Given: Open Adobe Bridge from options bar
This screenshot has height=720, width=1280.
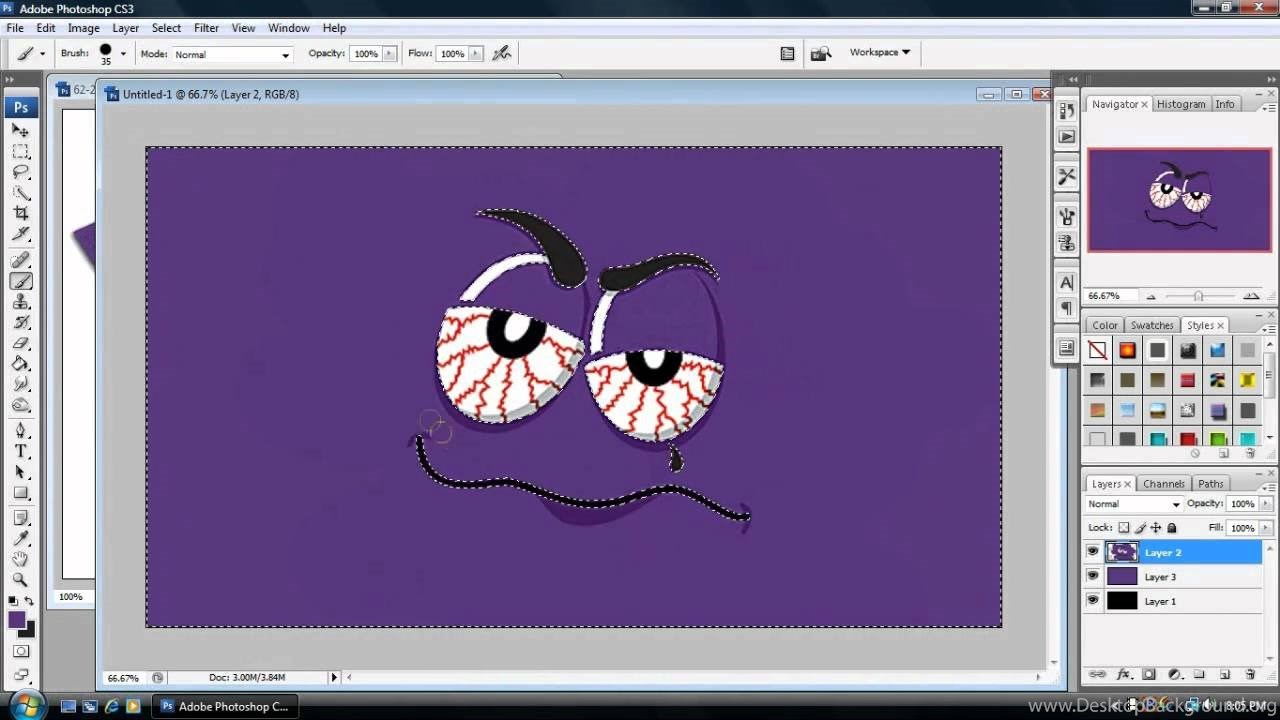Looking at the screenshot, I should [821, 53].
